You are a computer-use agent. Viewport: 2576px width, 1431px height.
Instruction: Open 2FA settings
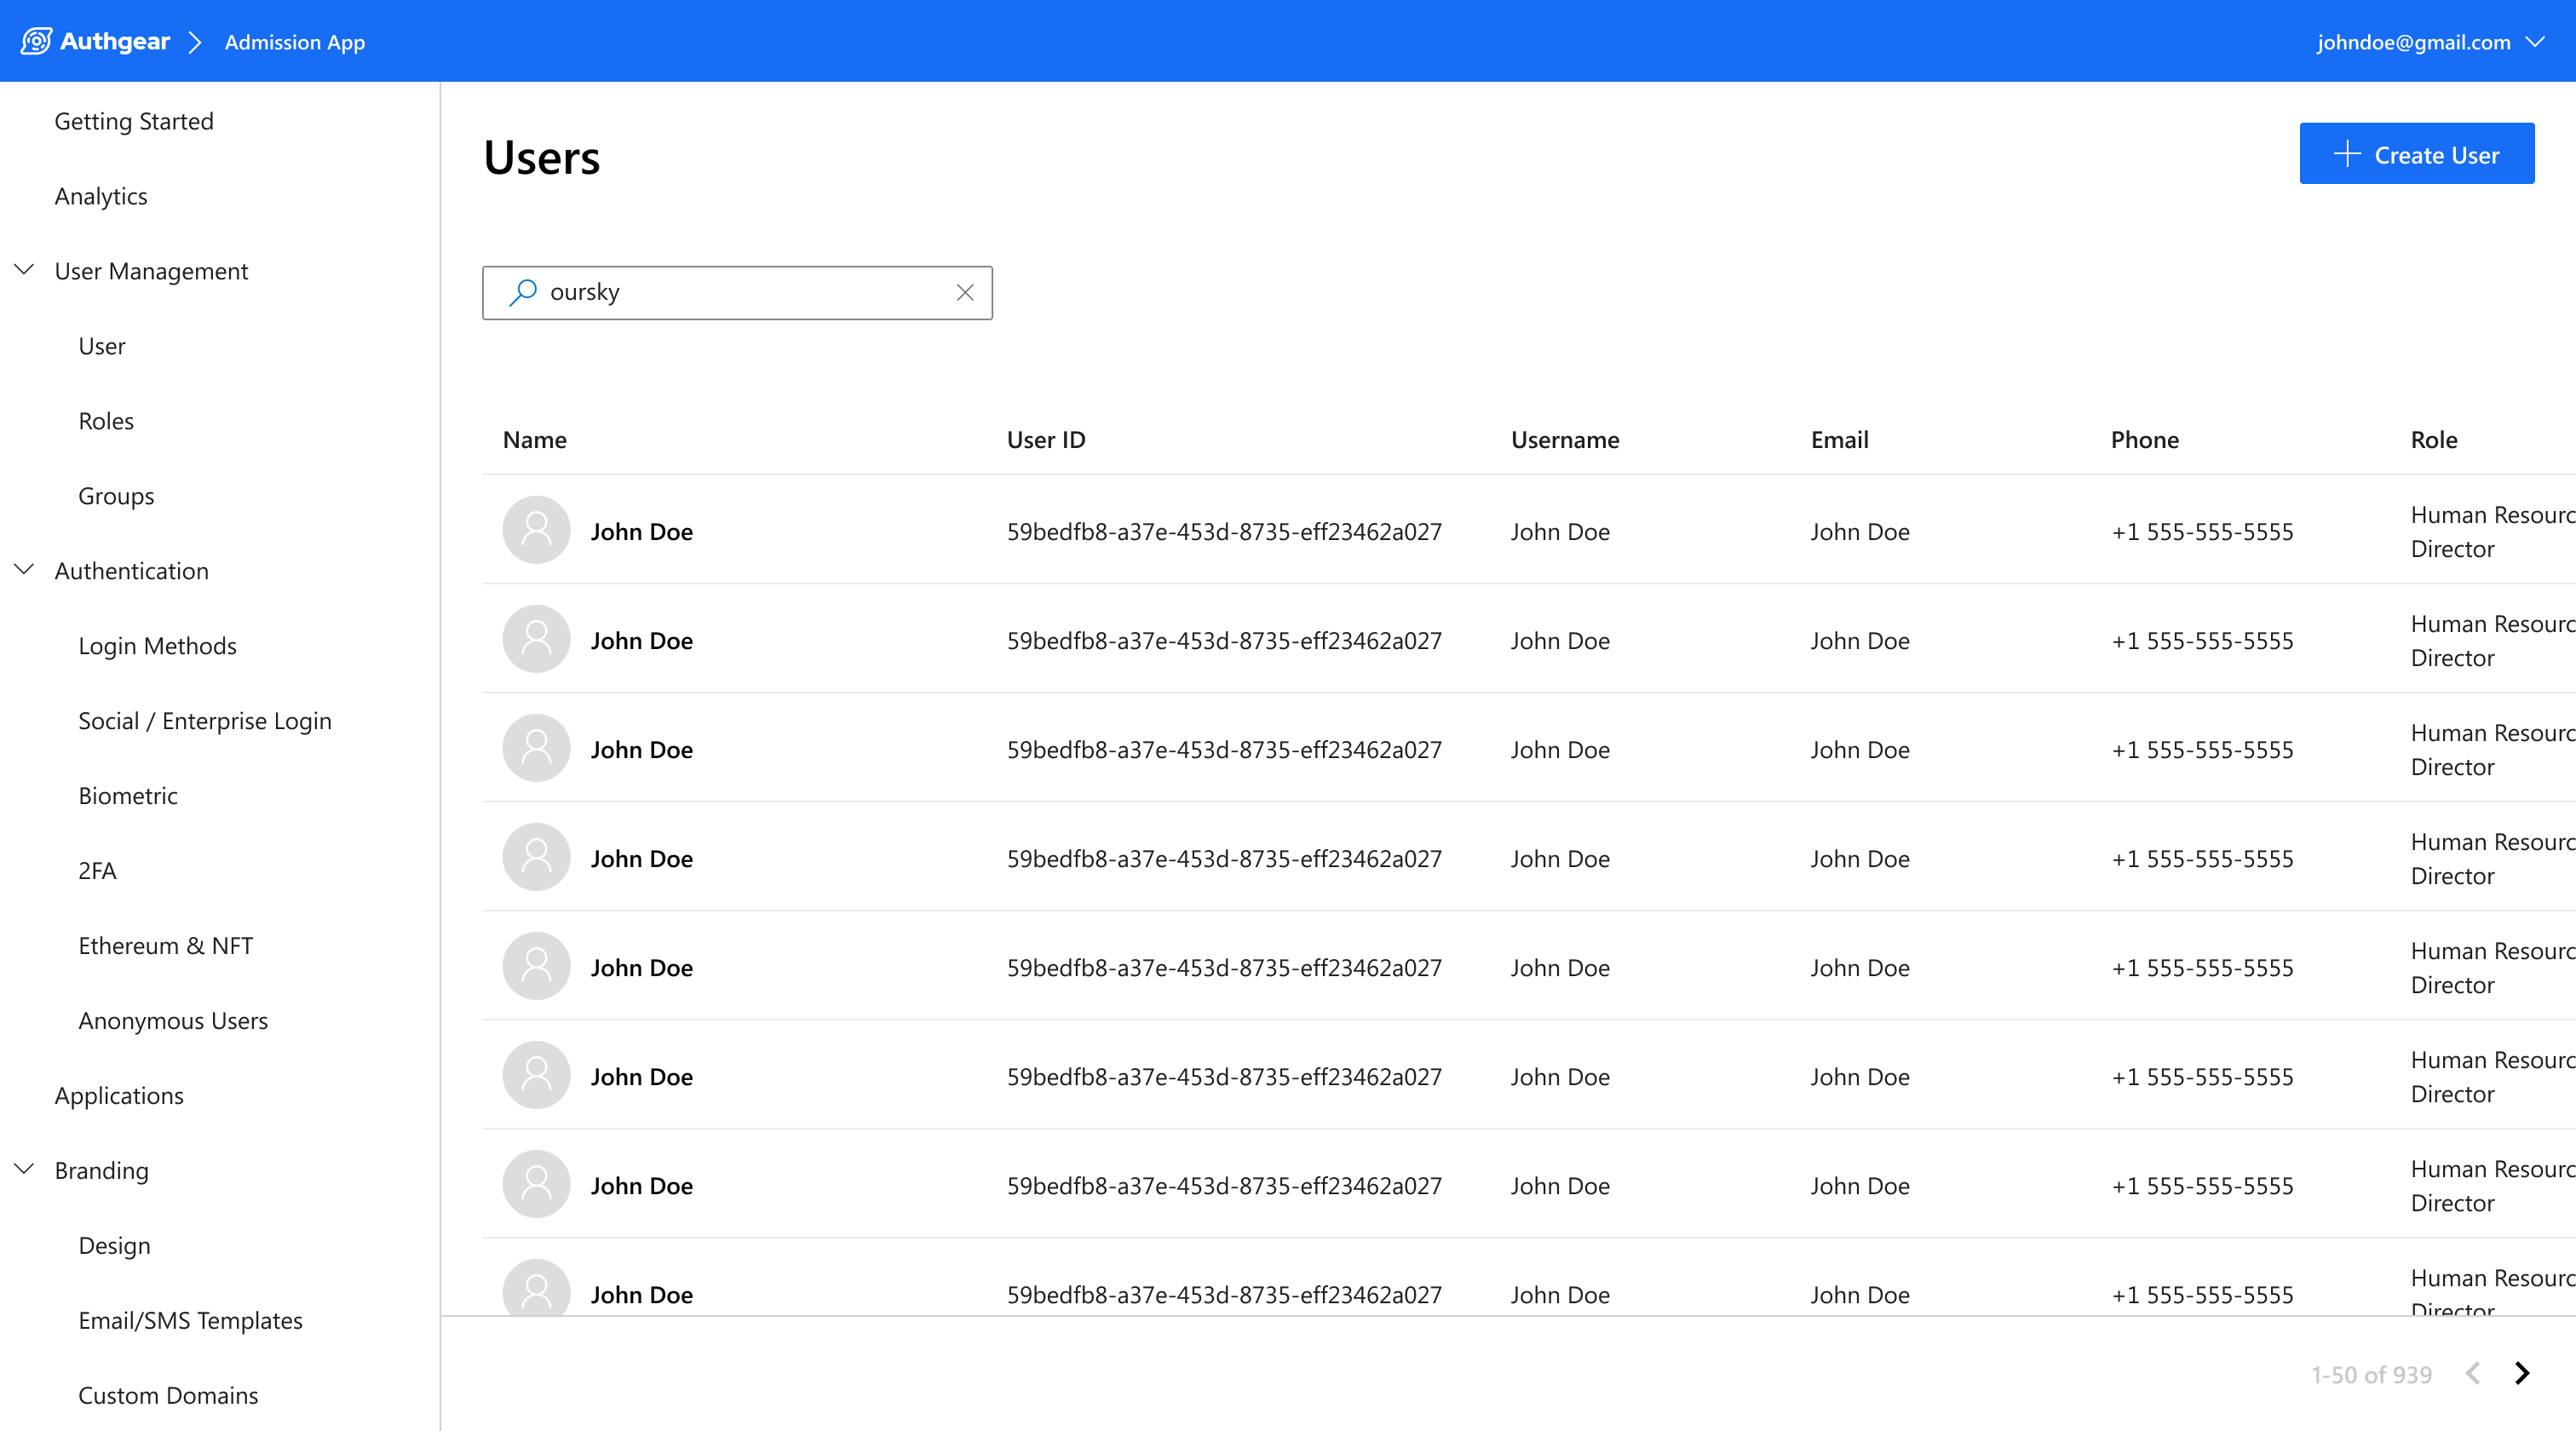pos(97,871)
